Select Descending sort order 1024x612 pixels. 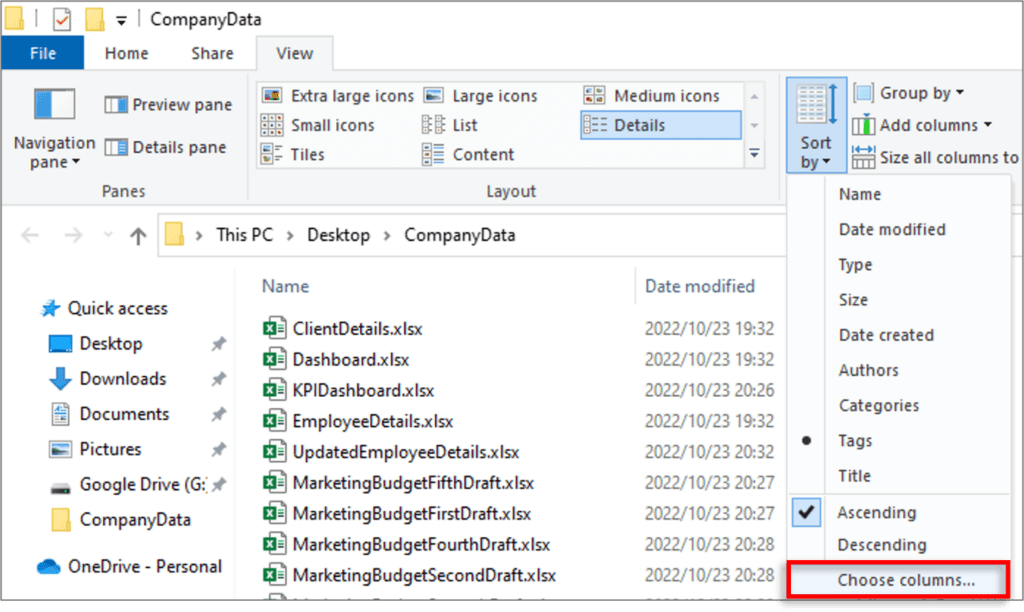click(x=876, y=545)
